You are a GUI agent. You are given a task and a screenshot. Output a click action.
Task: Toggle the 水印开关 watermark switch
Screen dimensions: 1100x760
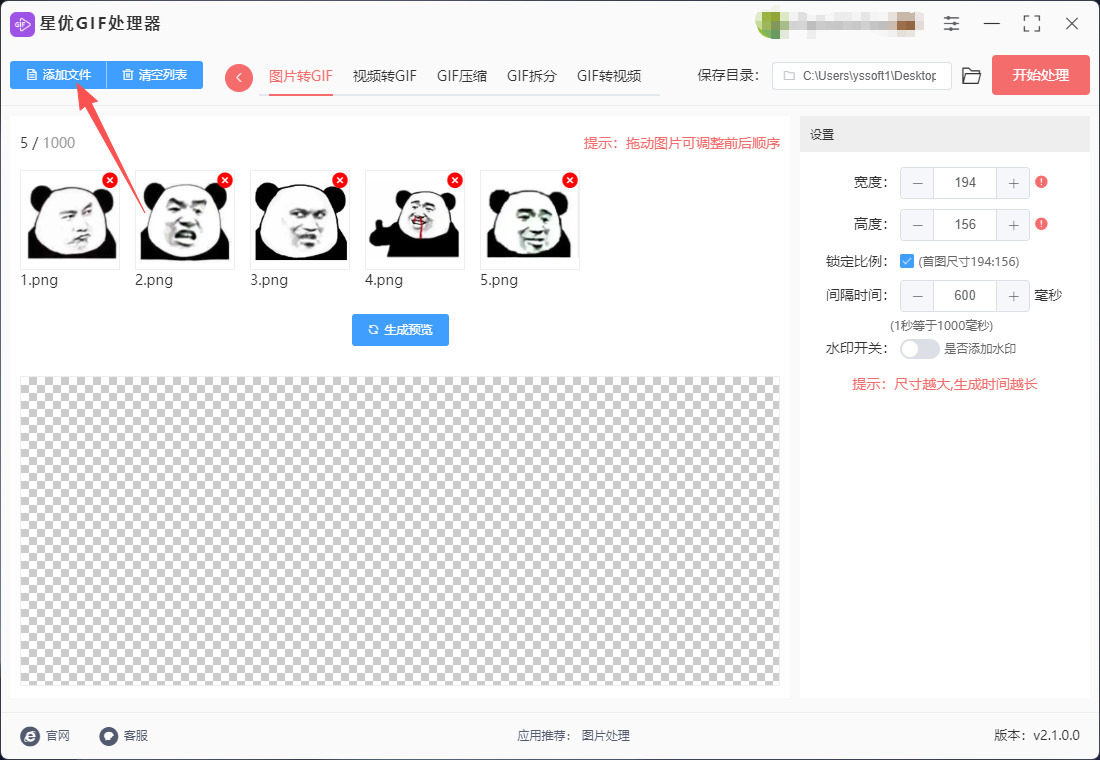[920, 349]
